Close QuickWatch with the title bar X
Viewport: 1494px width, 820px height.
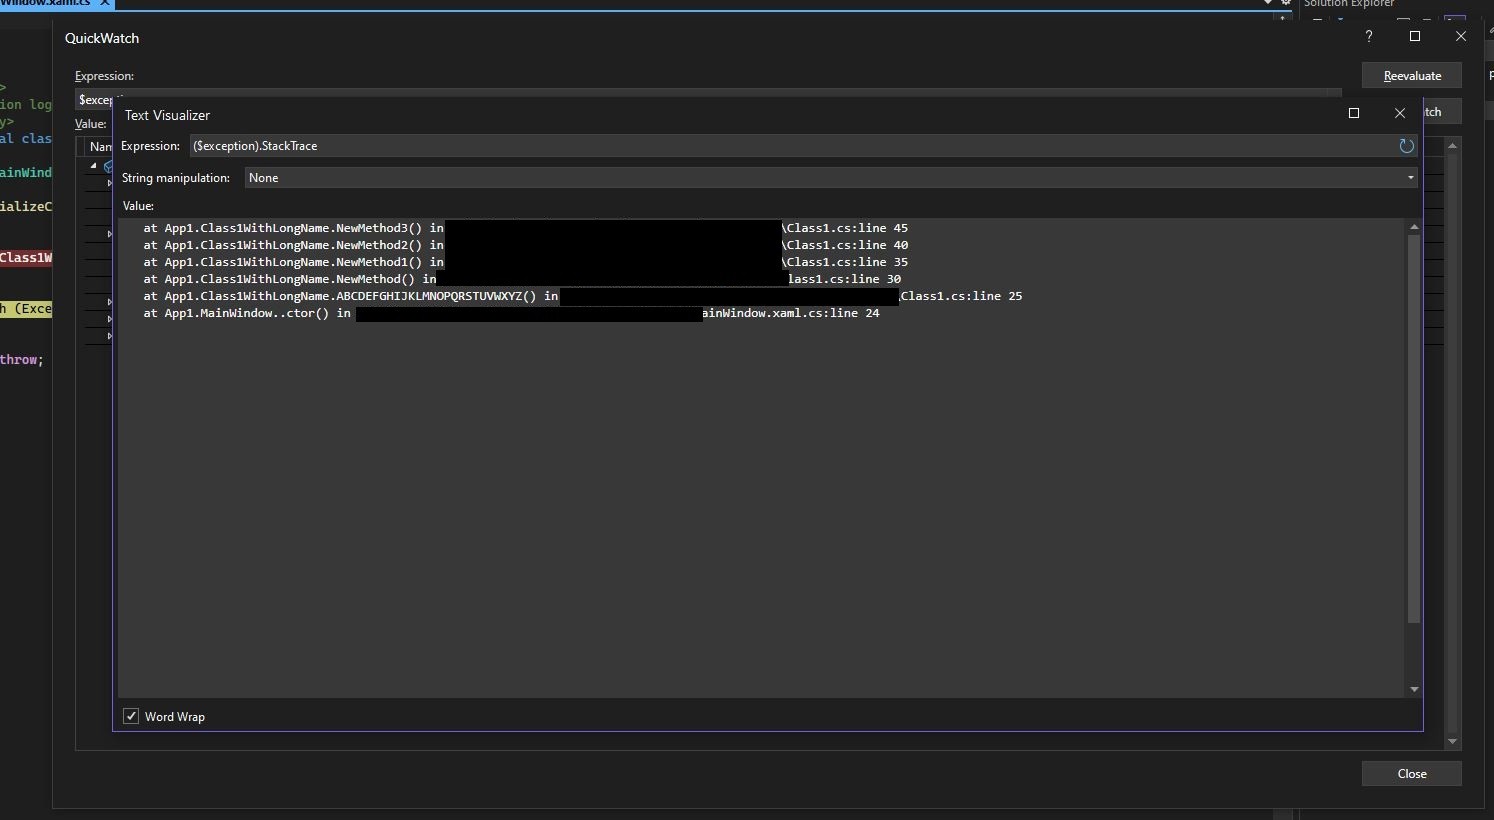point(1461,37)
